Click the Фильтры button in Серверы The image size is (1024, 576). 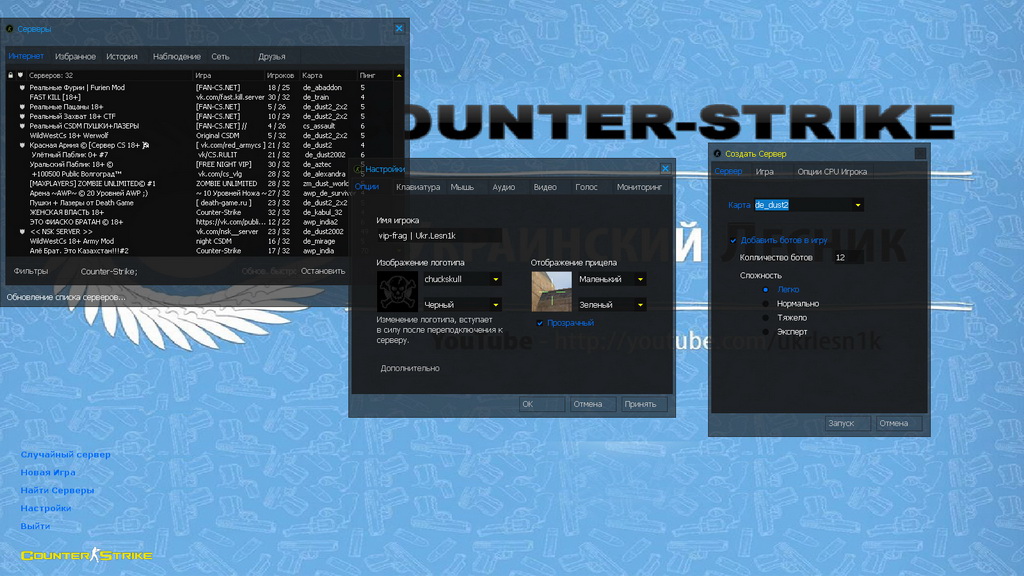[31, 271]
